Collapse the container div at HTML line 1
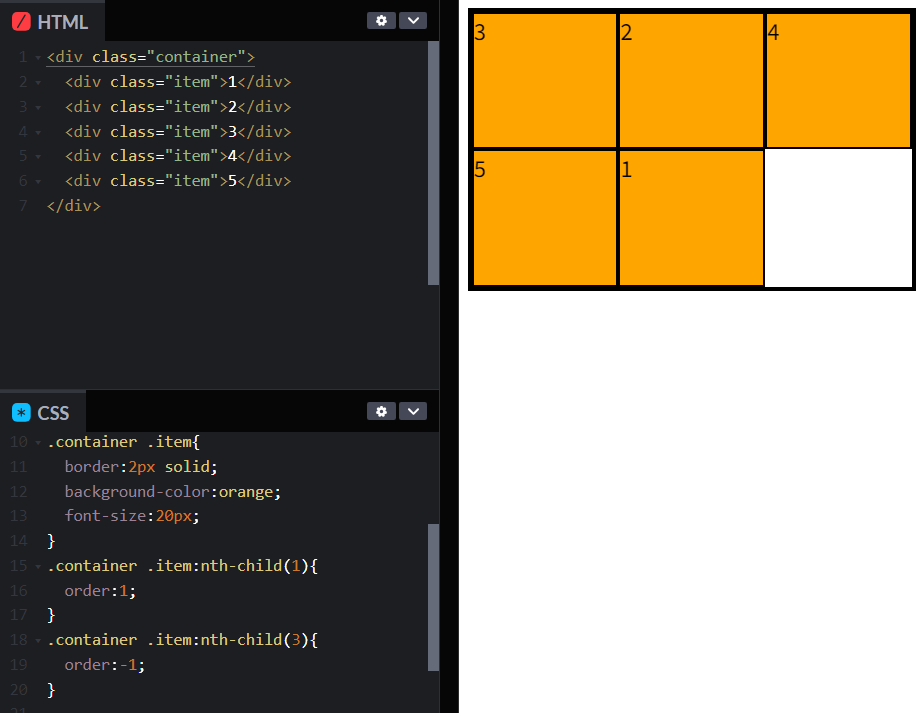This screenshot has width=917, height=713. click(38, 57)
